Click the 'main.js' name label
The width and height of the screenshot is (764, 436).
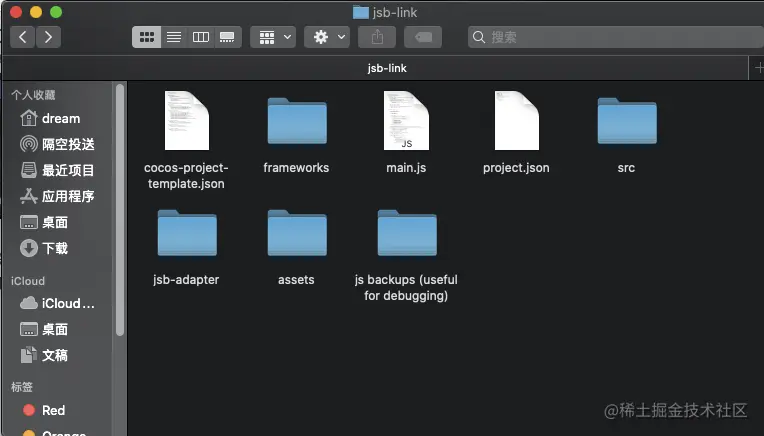[x=406, y=168]
